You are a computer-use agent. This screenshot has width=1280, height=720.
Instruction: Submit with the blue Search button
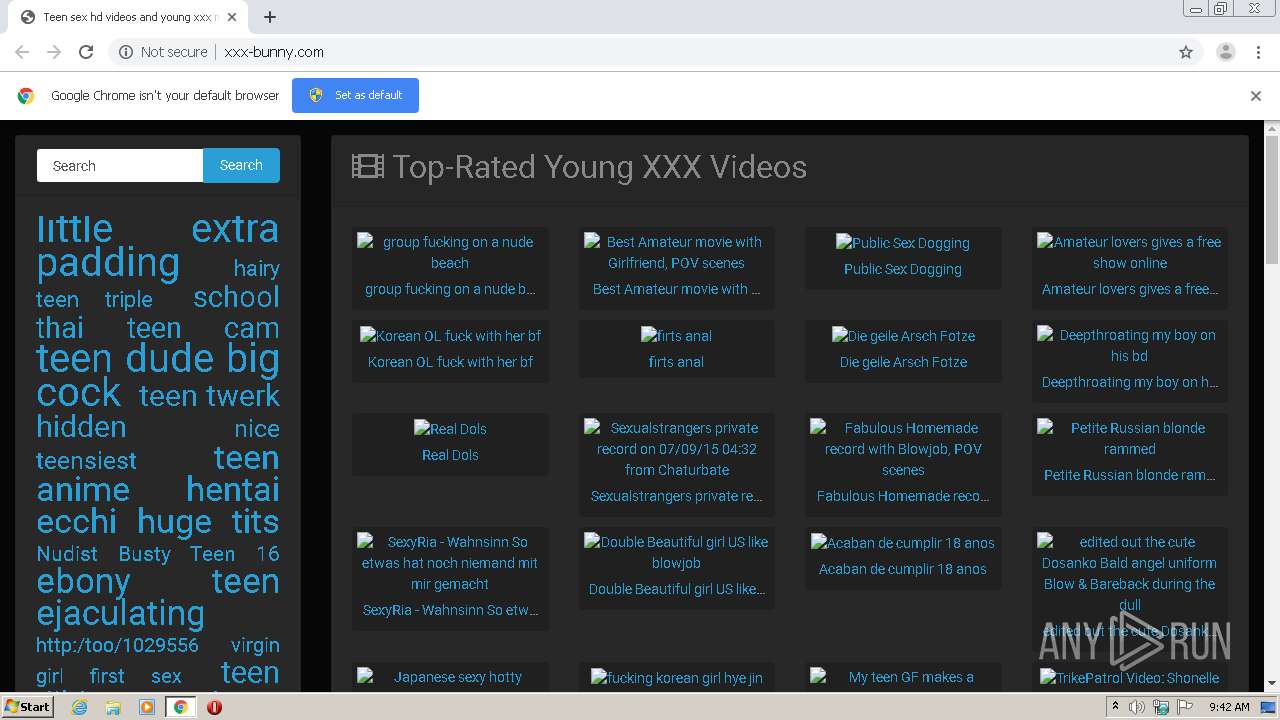[x=241, y=166]
